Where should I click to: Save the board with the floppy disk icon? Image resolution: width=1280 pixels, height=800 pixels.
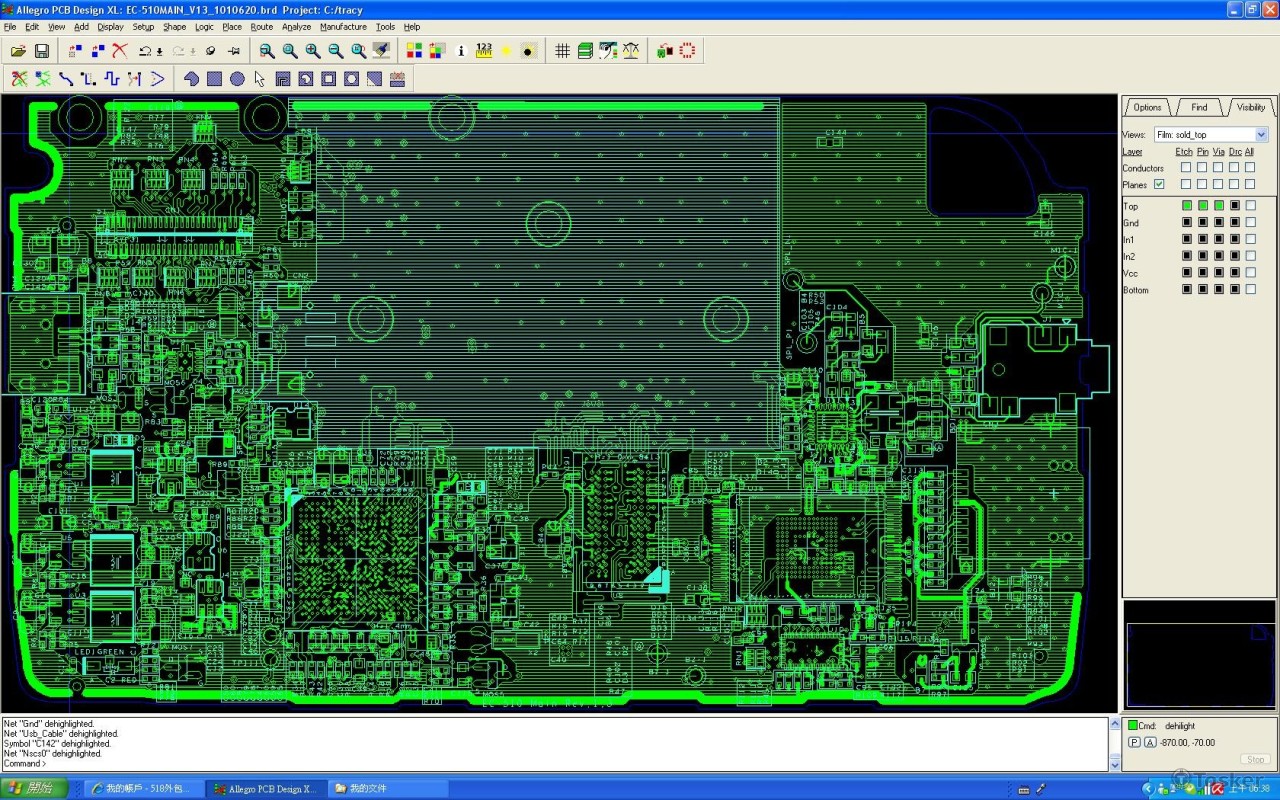(x=42, y=51)
